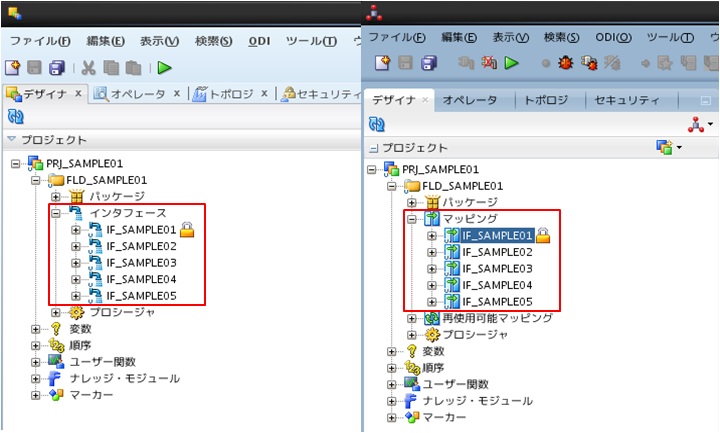The height and width of the screenshot is (433, 720).
Task: Click Save icon in left window toolbar
Action: [34, 67]
